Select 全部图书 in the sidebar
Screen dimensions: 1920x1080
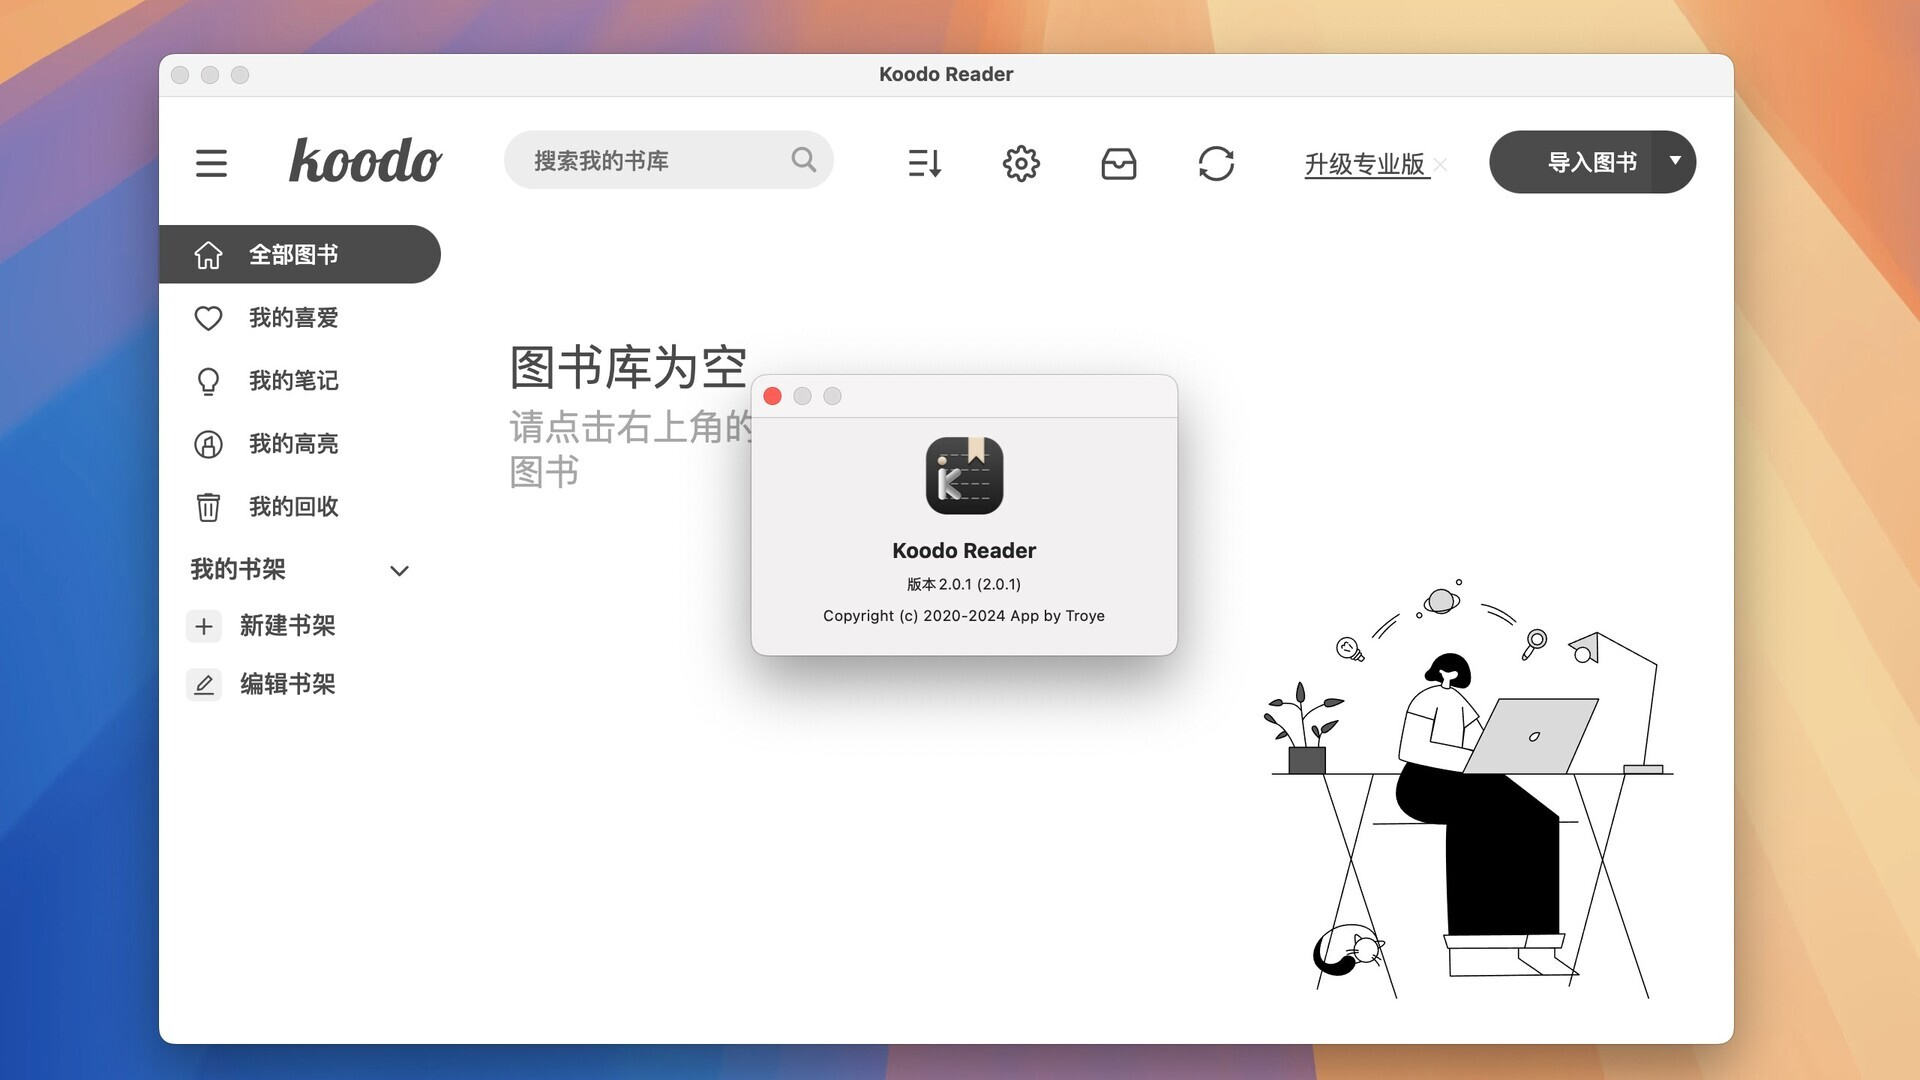point(299,254)
